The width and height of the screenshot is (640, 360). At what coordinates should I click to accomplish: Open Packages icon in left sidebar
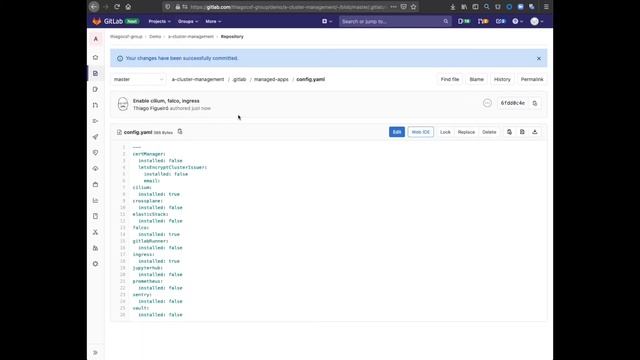coord(96,184)
